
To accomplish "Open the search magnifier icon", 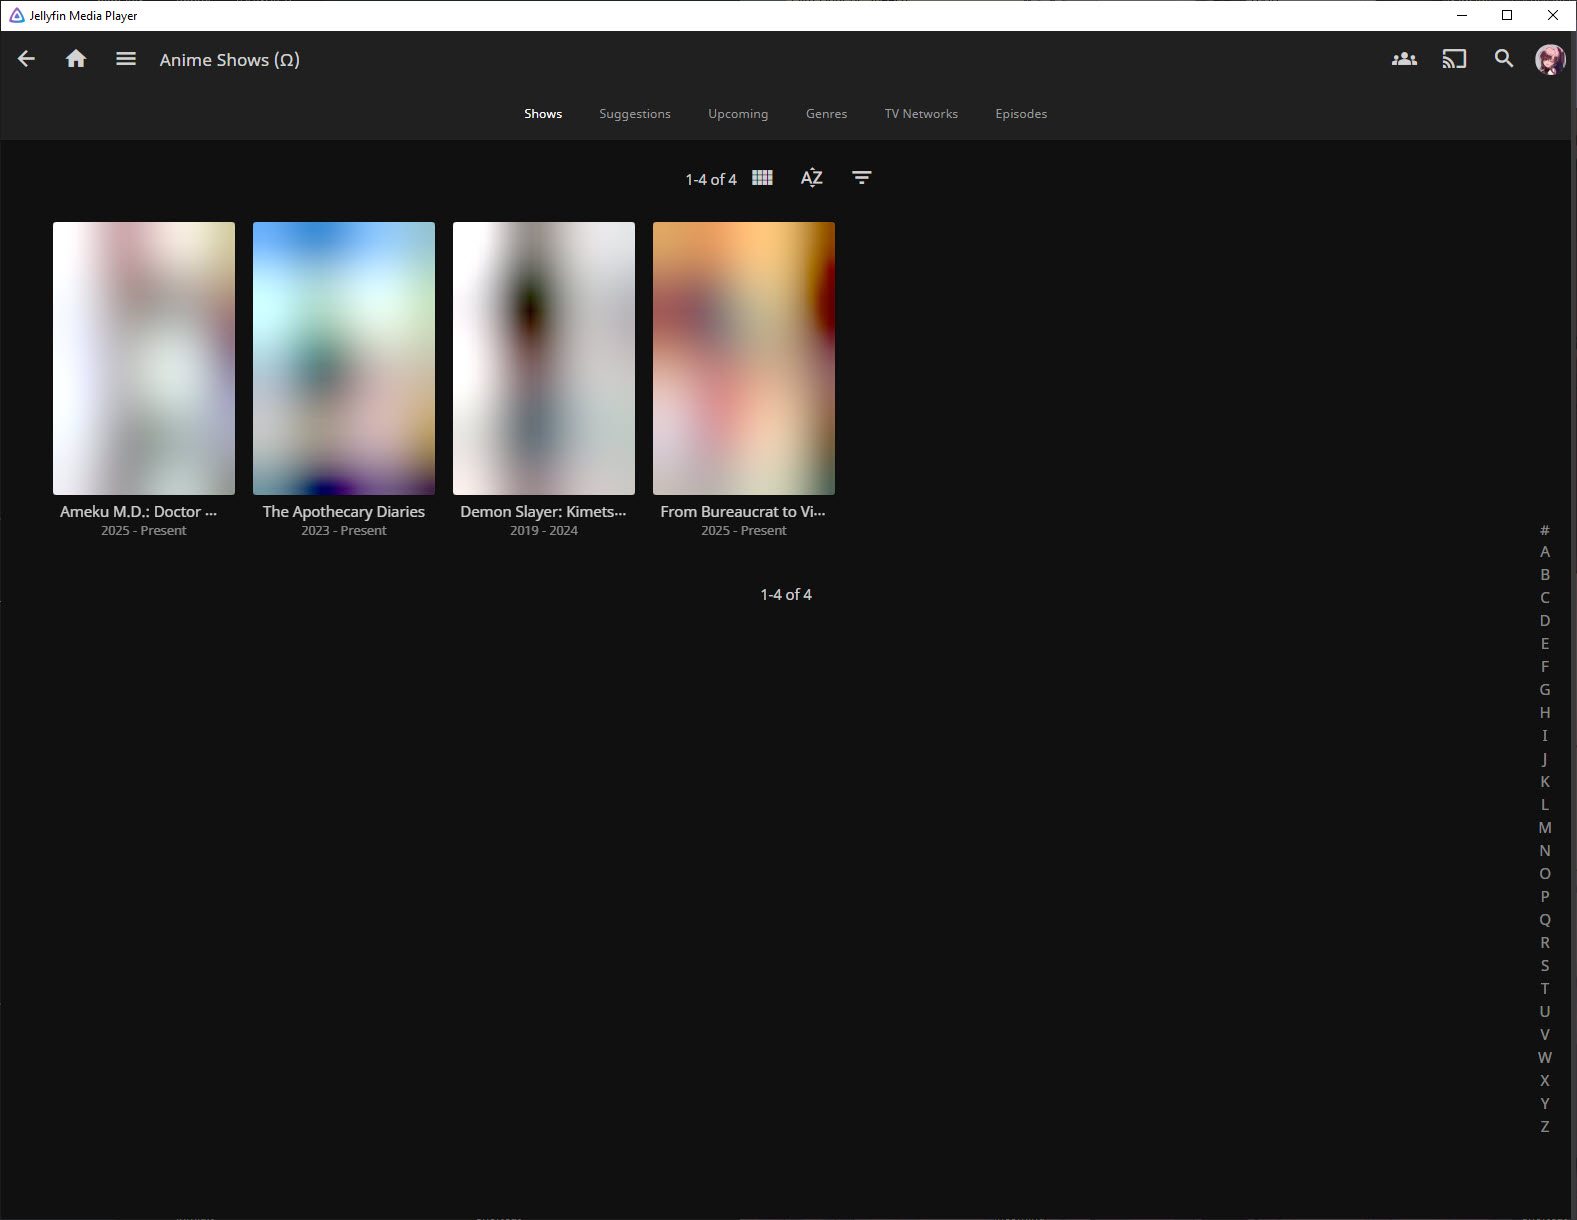I will [x=1504, y=59].
